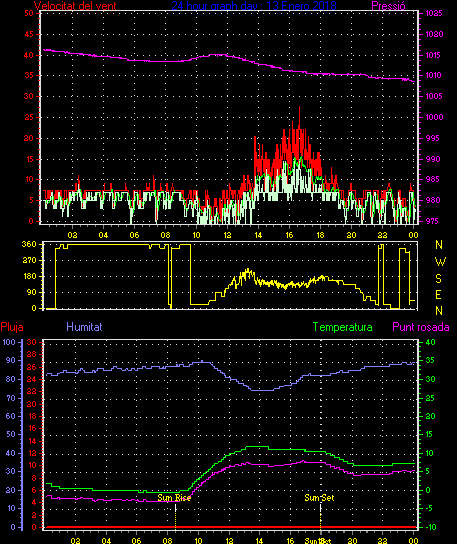457x544 pixels.
Task: Click hour label 06 under the wind speed chart
Action: pos(134,235)
